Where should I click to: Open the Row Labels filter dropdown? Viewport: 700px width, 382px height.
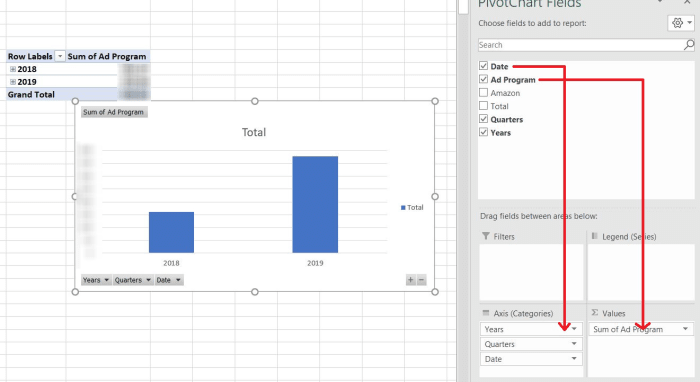coord(59,56)
